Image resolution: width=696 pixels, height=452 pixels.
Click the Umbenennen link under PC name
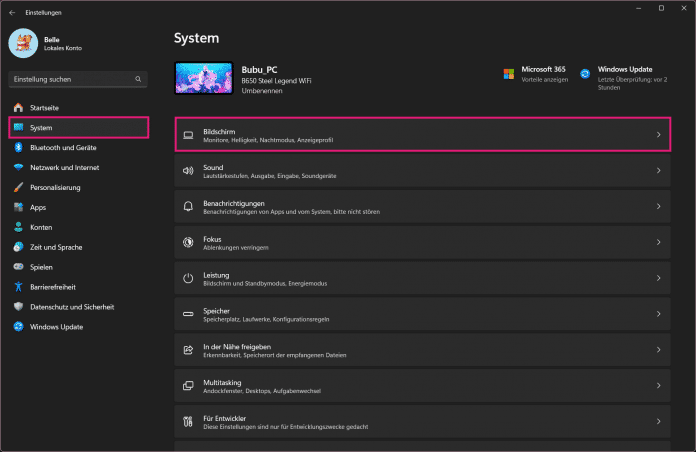pyautogui.click(x=261, y=90)
